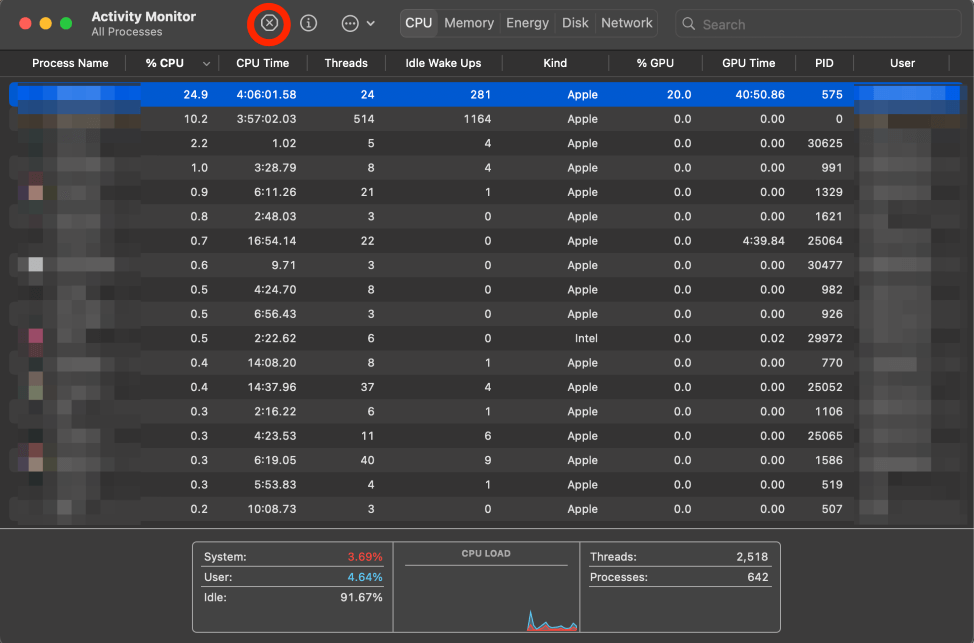Select the Network tab
The image size is (974, 643).
(x=627, y=23)
